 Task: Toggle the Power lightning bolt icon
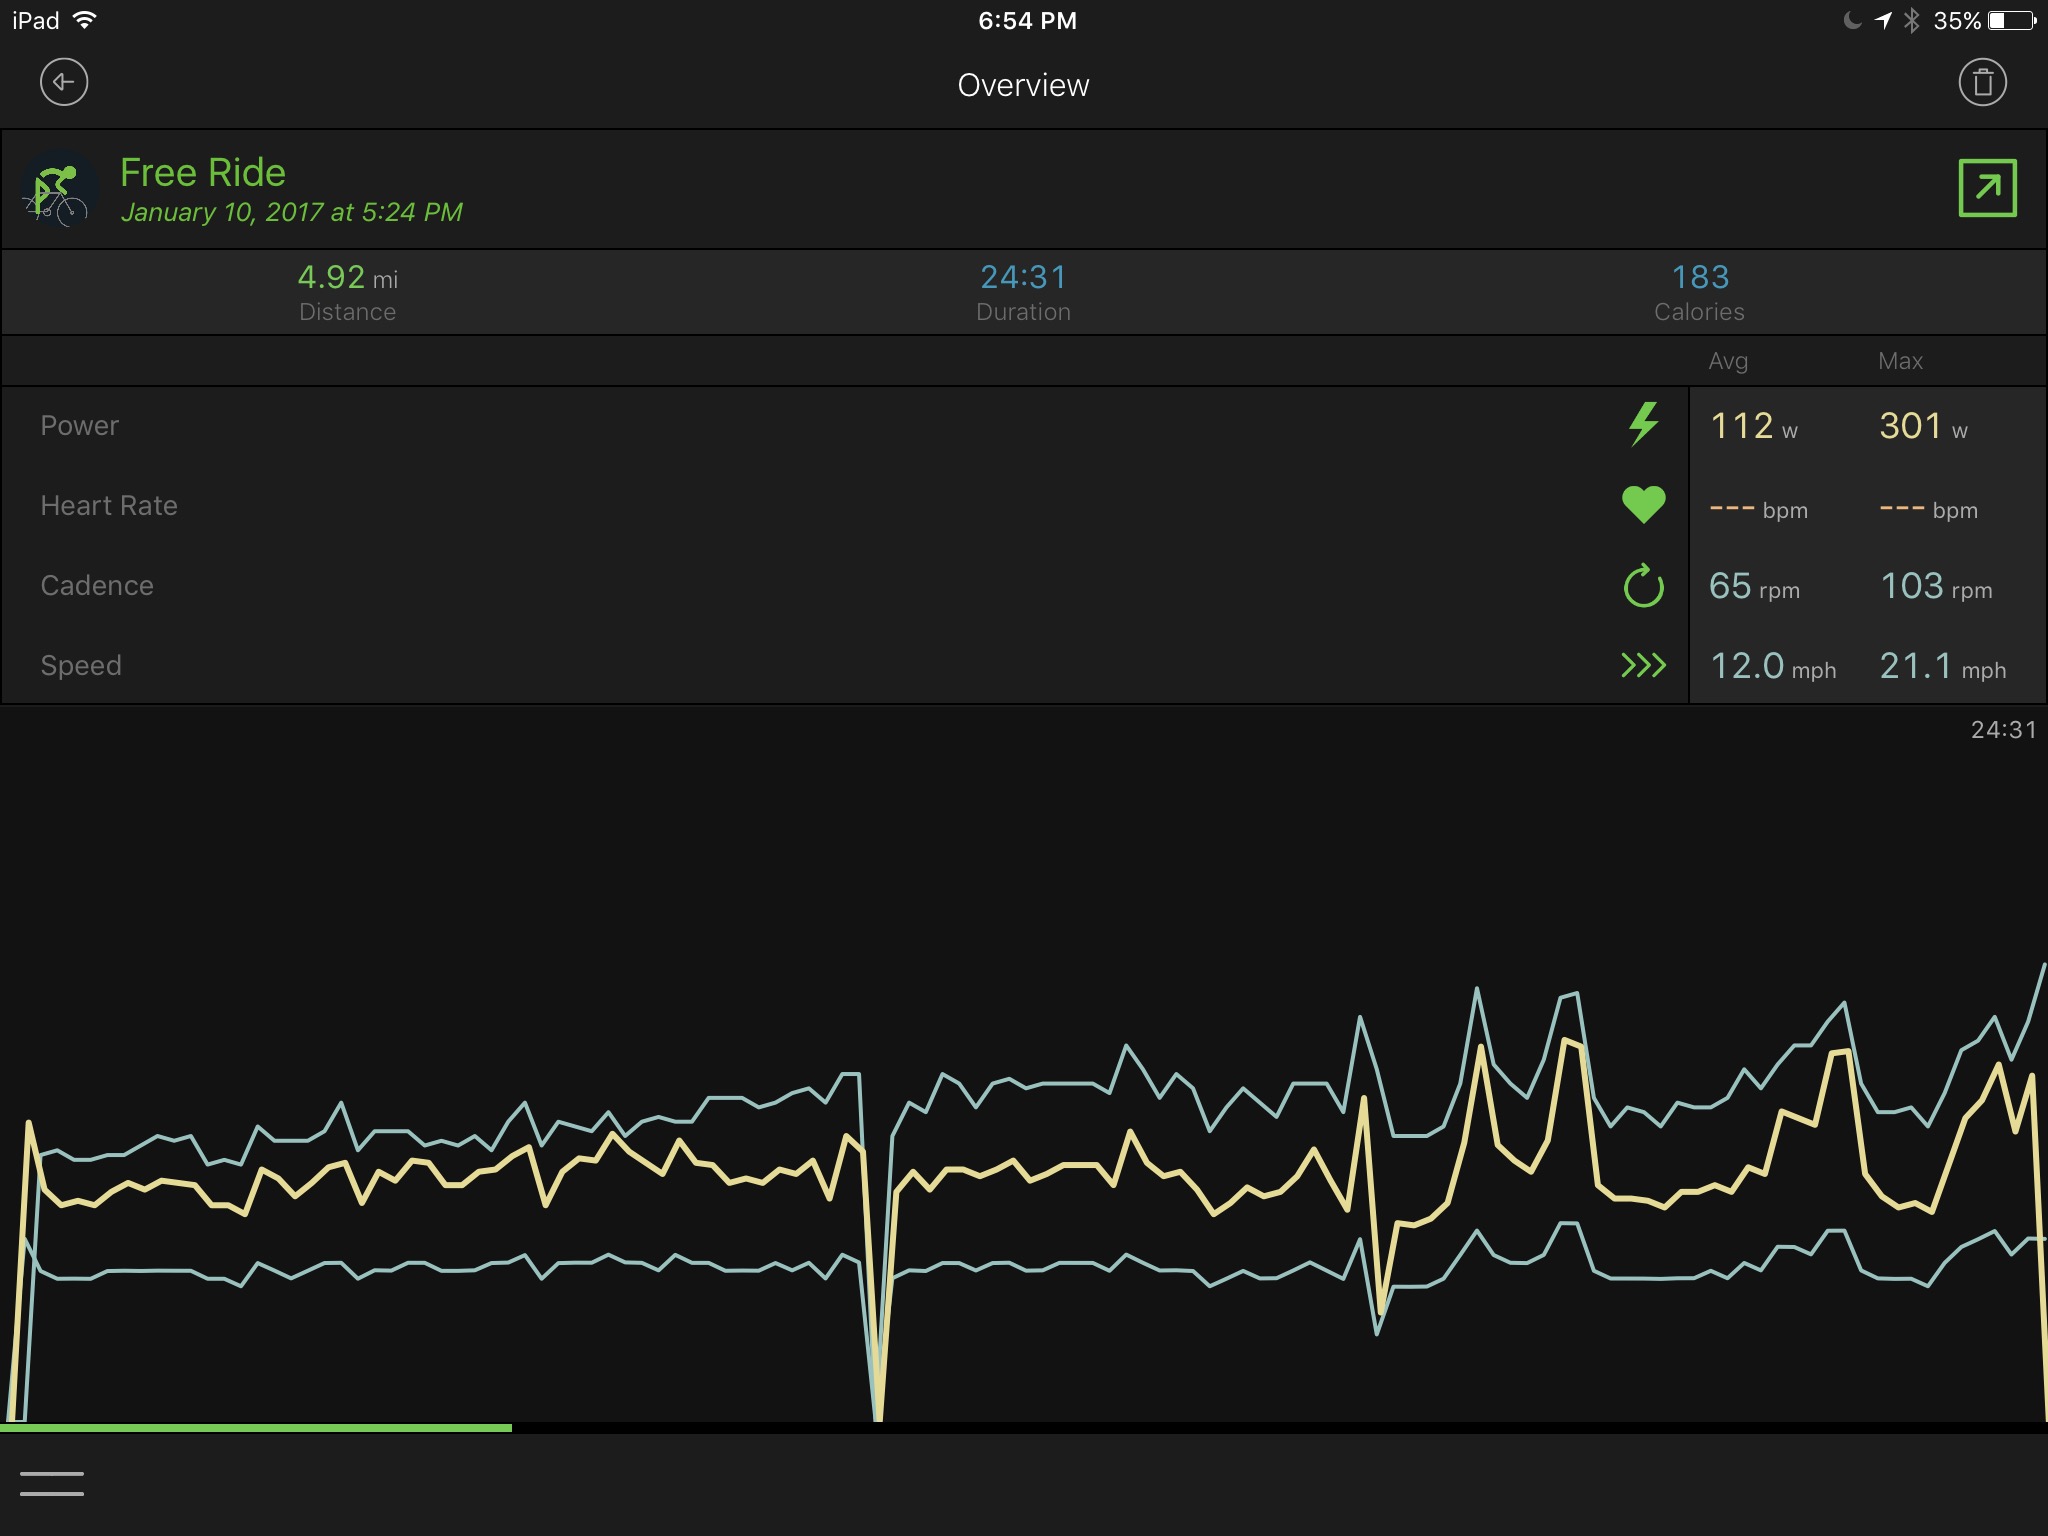(1643, 425)
